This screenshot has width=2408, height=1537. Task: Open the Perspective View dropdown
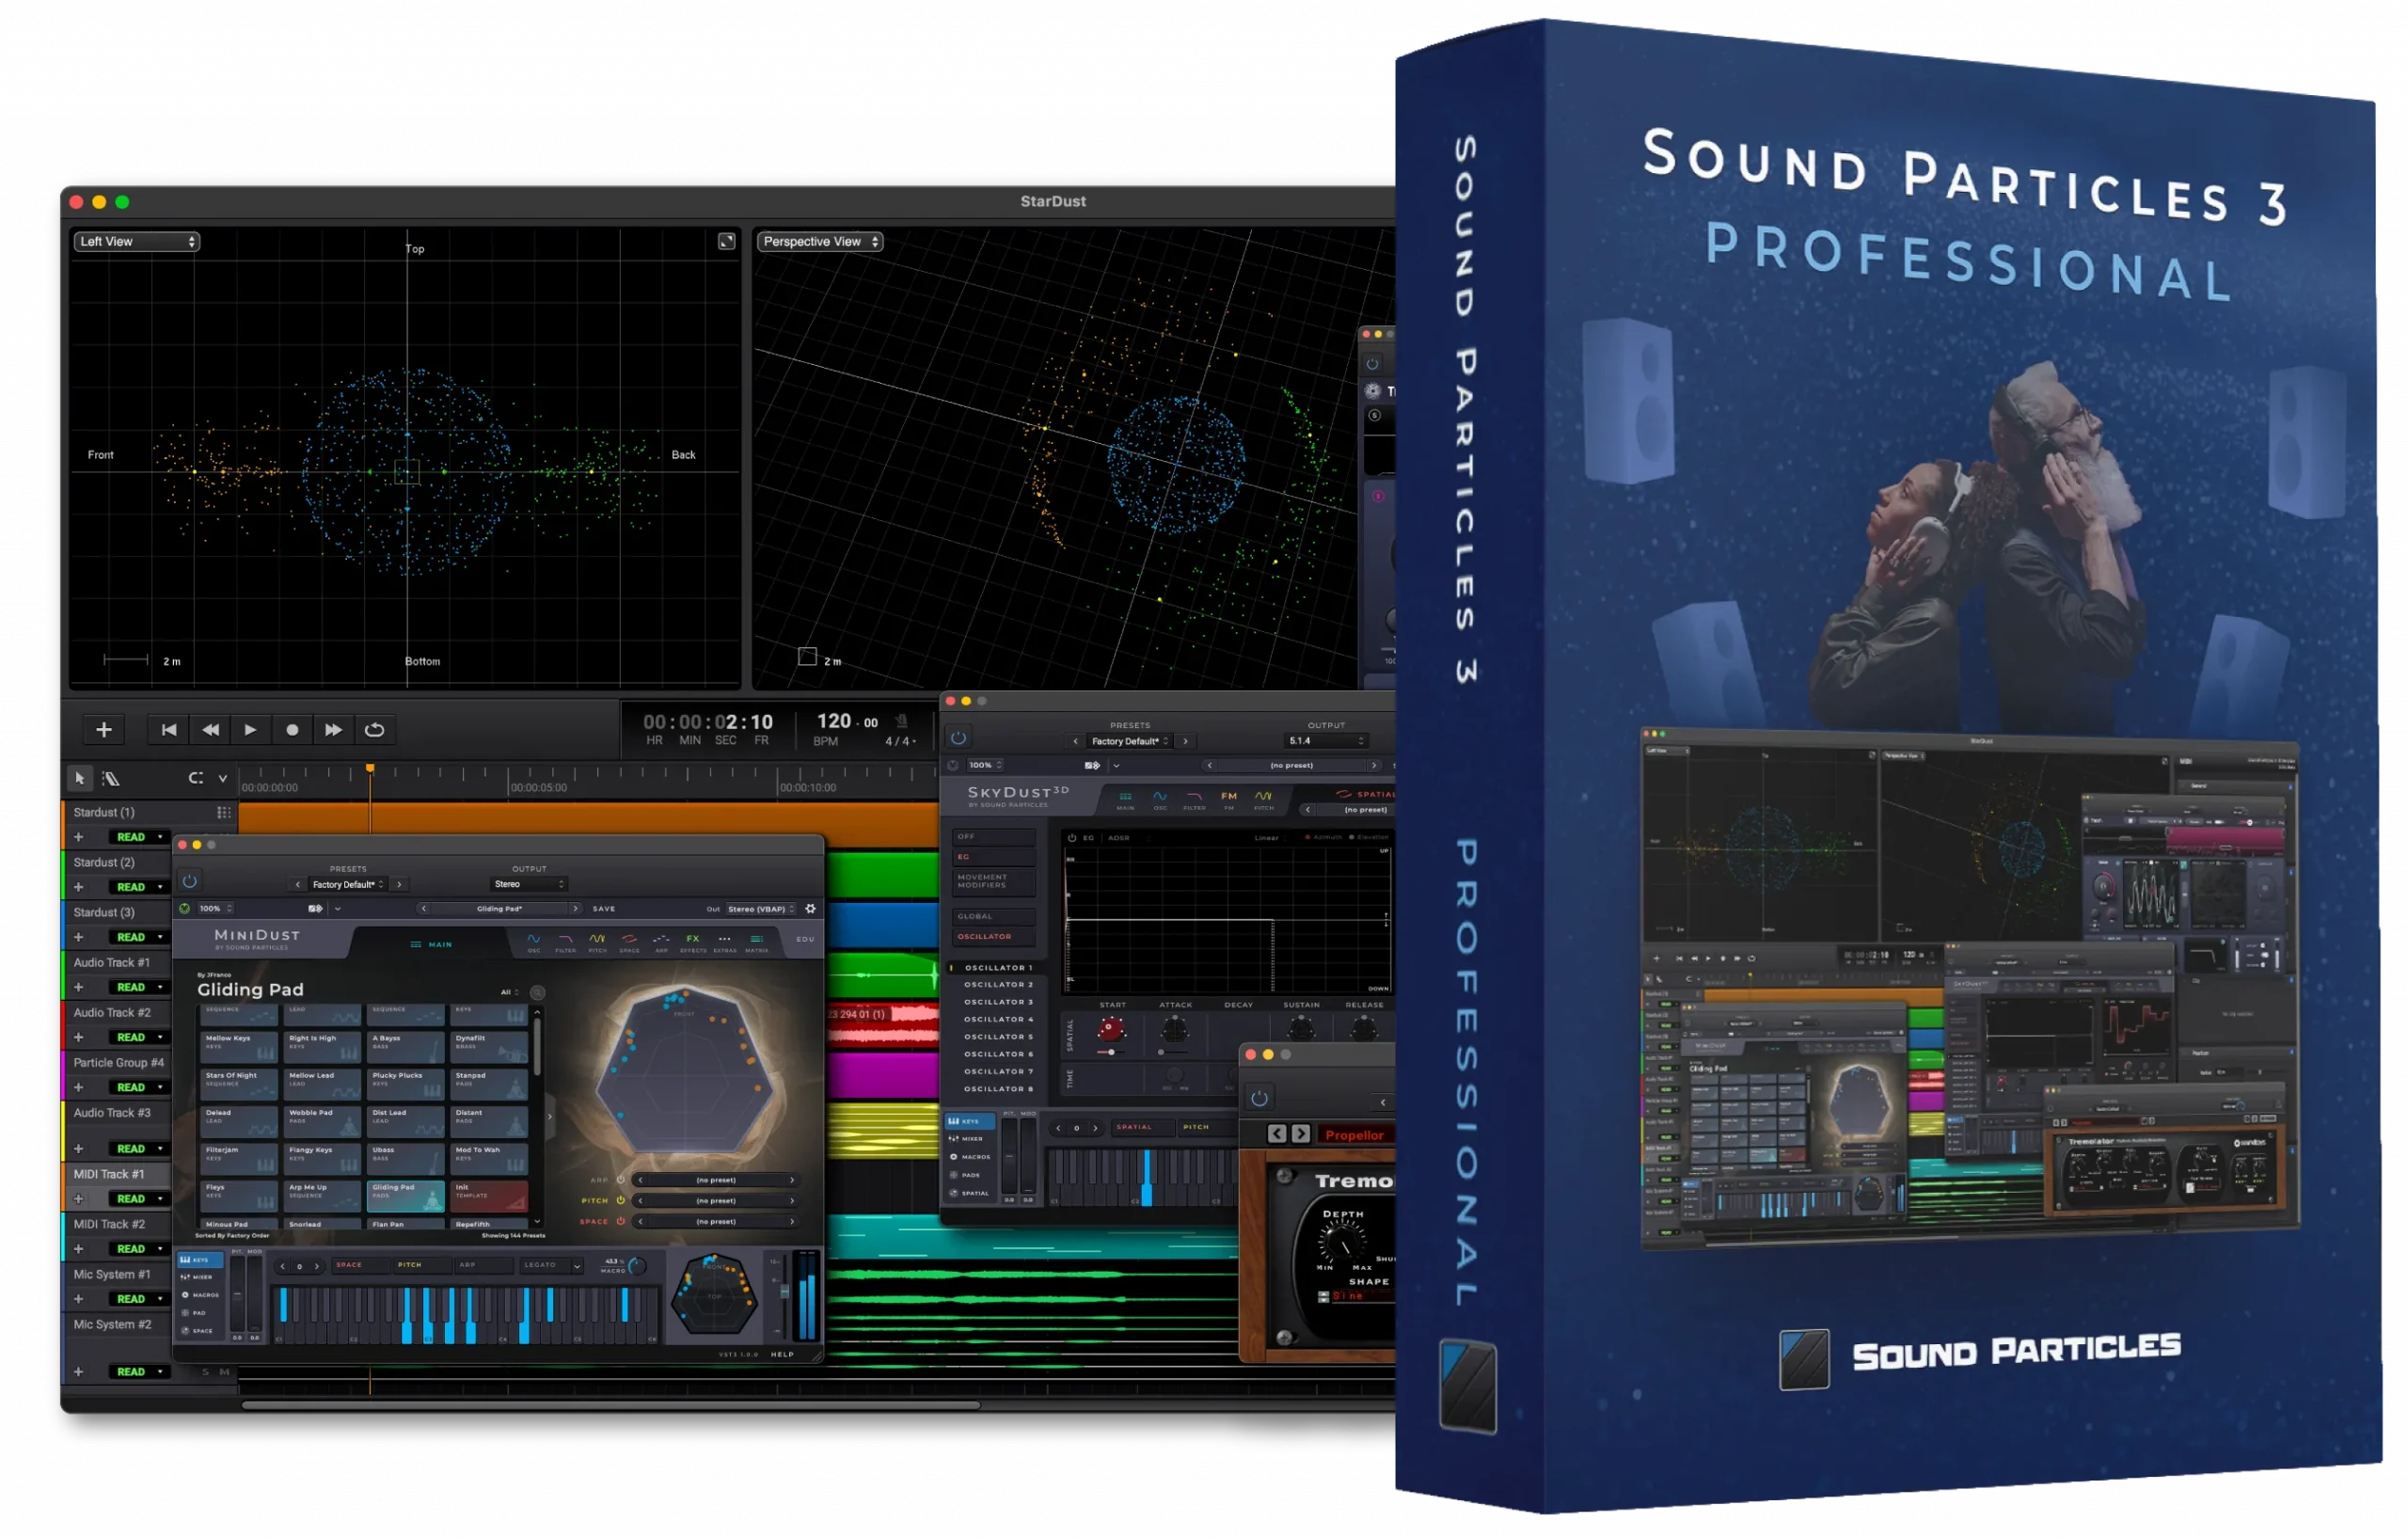pos(819,241)
